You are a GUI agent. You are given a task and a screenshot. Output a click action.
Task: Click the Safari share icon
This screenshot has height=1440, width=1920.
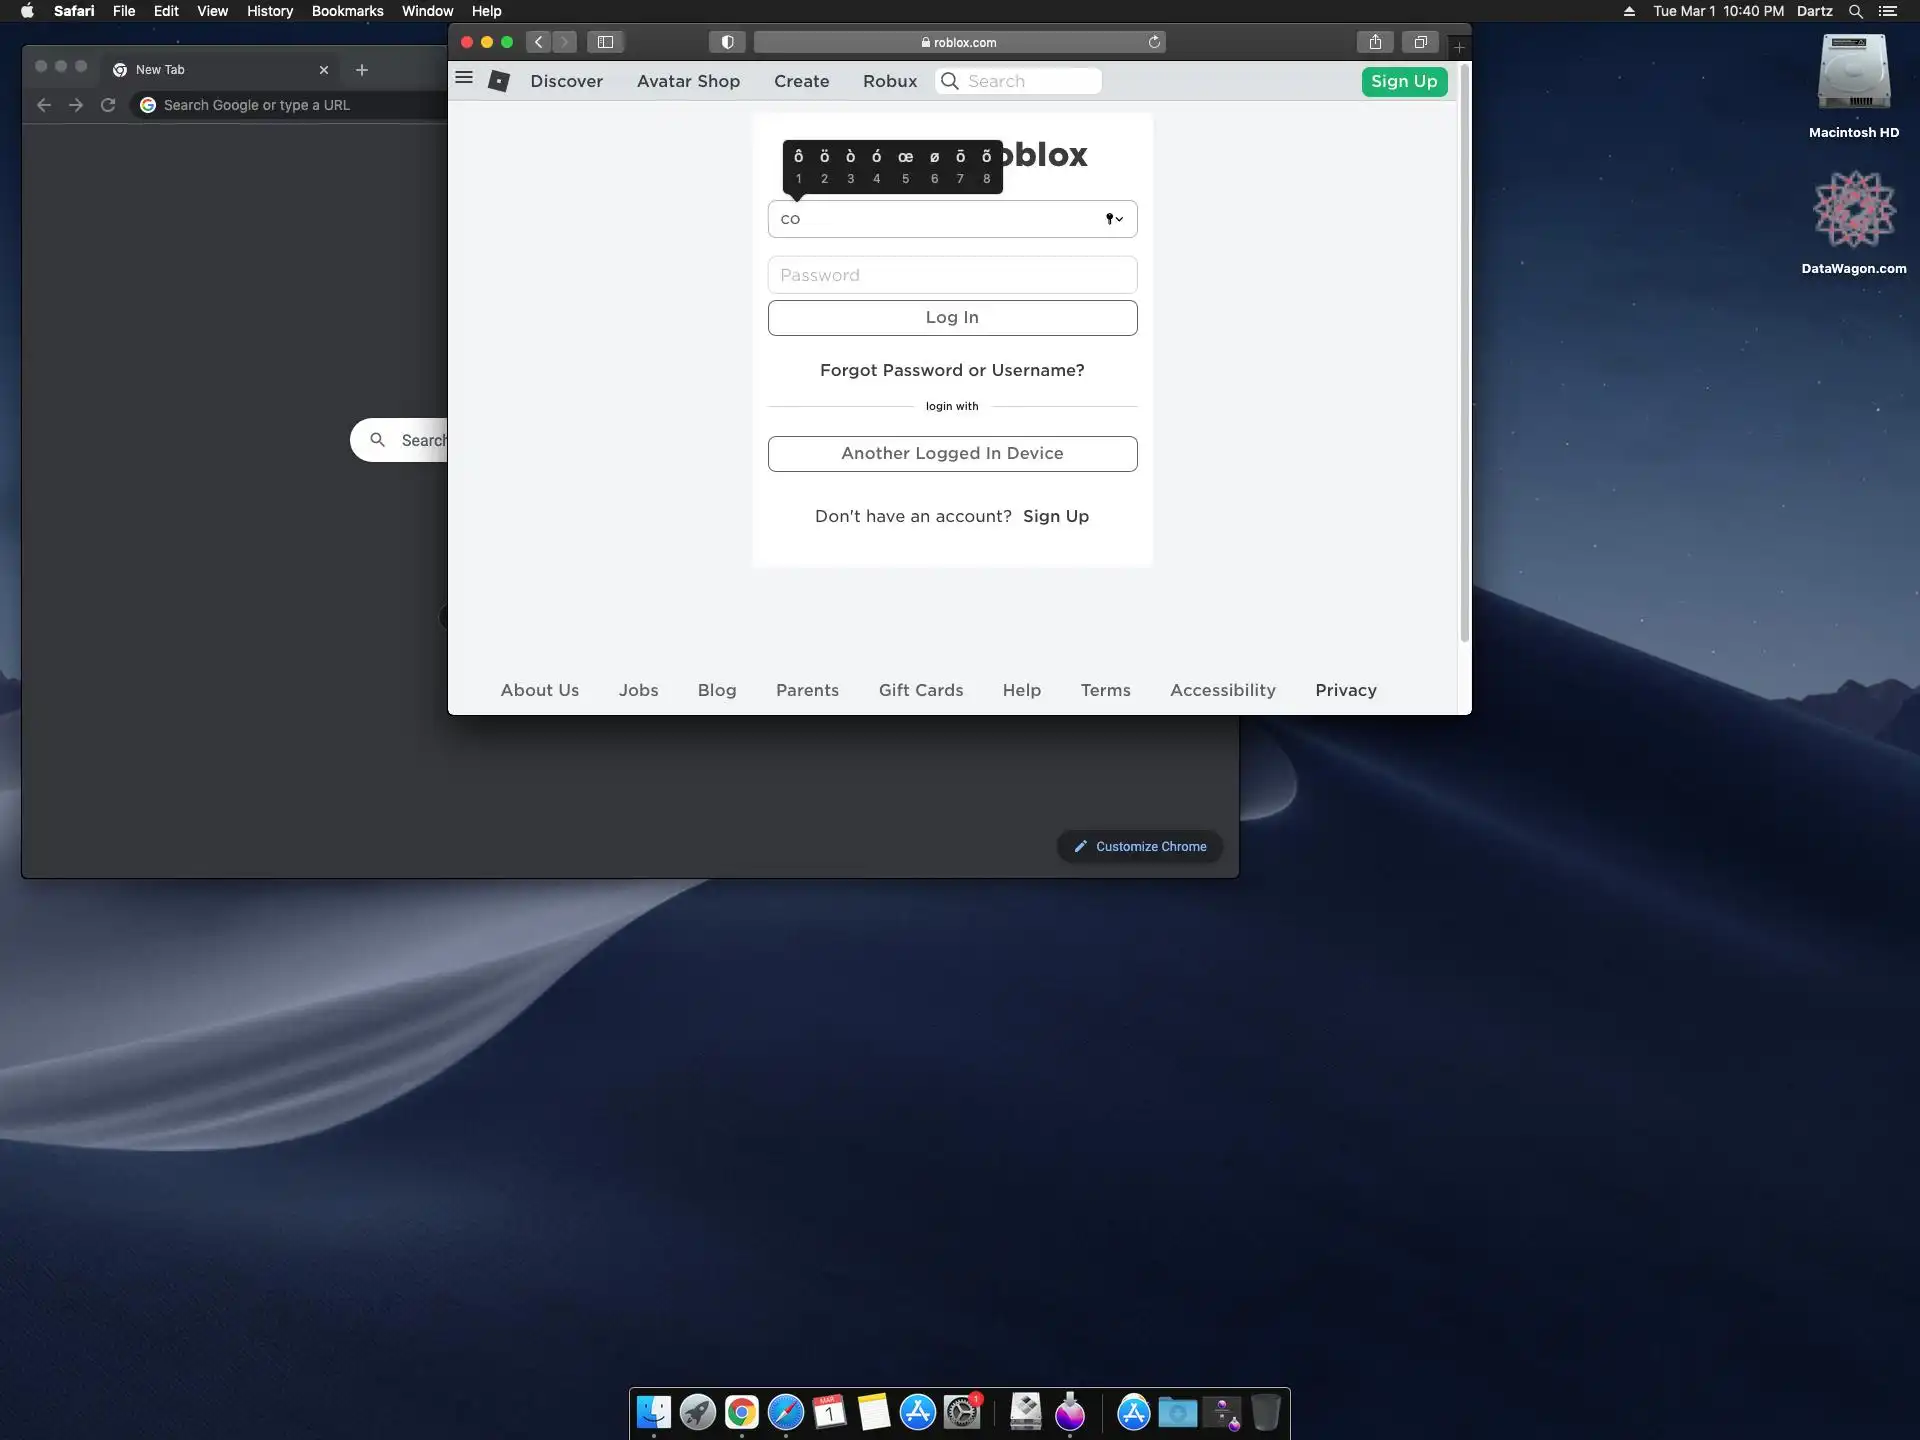pyautogui.click(x=1375, y=42)
